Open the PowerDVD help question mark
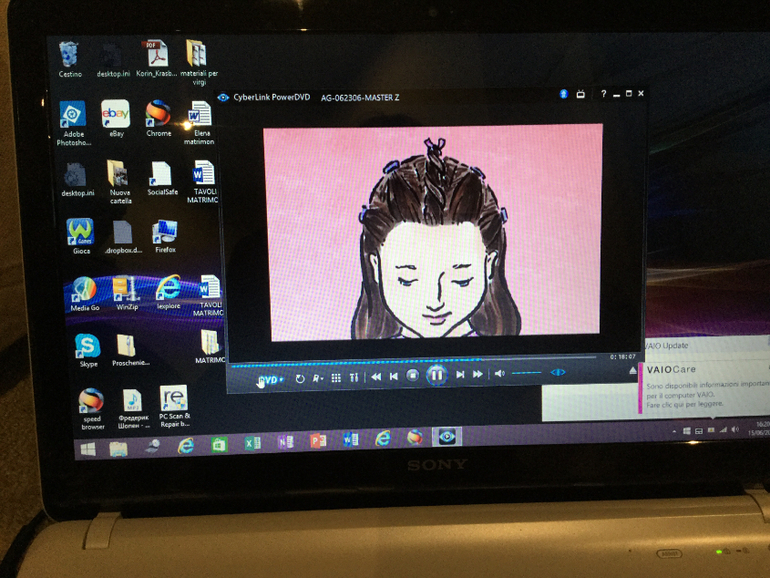770x578 pixels. [603, 94]
